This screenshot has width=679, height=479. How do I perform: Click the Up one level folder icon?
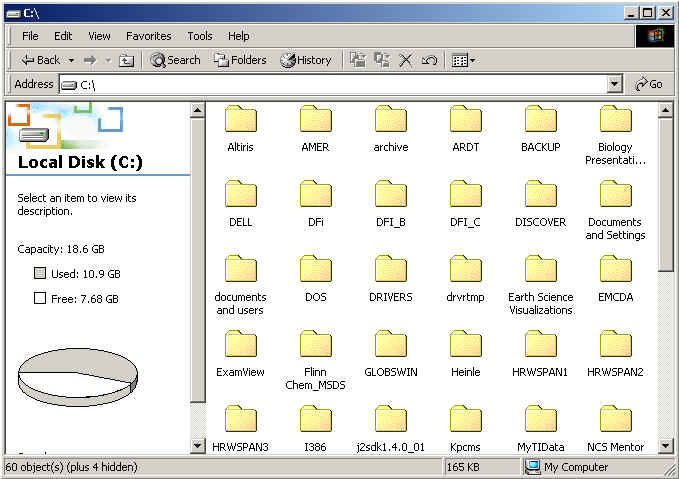click(x=126, y=60)
